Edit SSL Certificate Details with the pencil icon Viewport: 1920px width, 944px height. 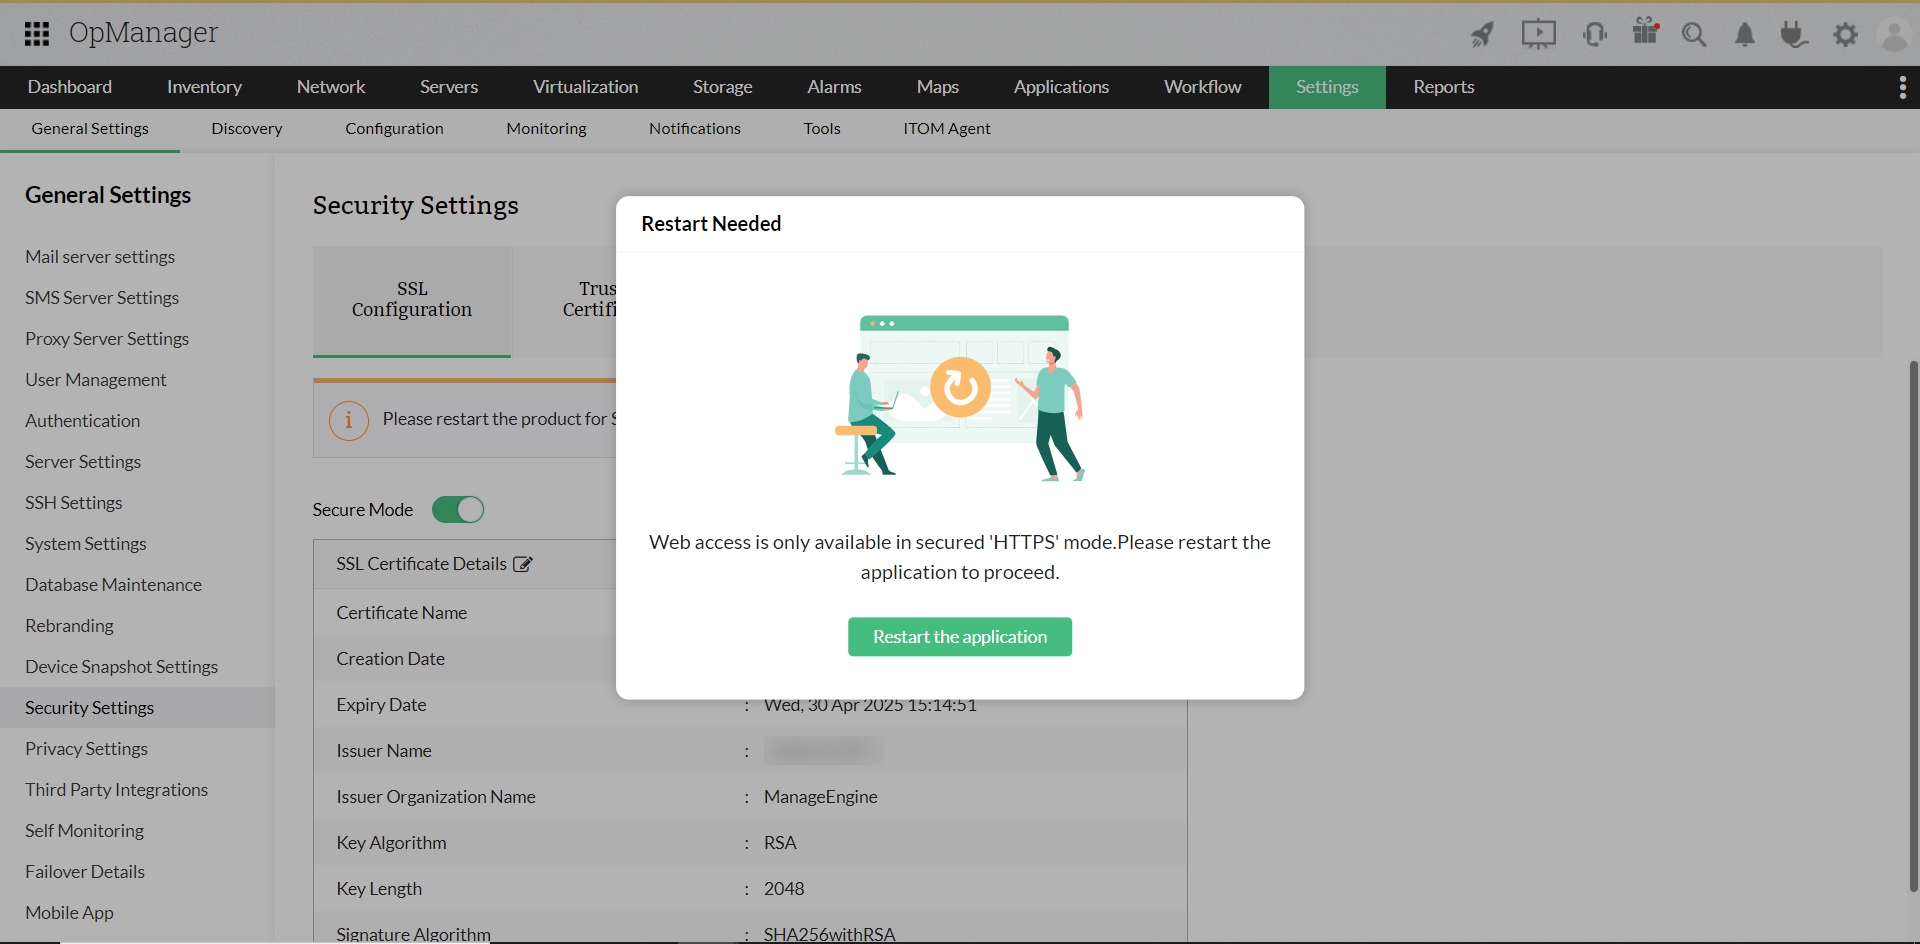(x=523, y=563)
